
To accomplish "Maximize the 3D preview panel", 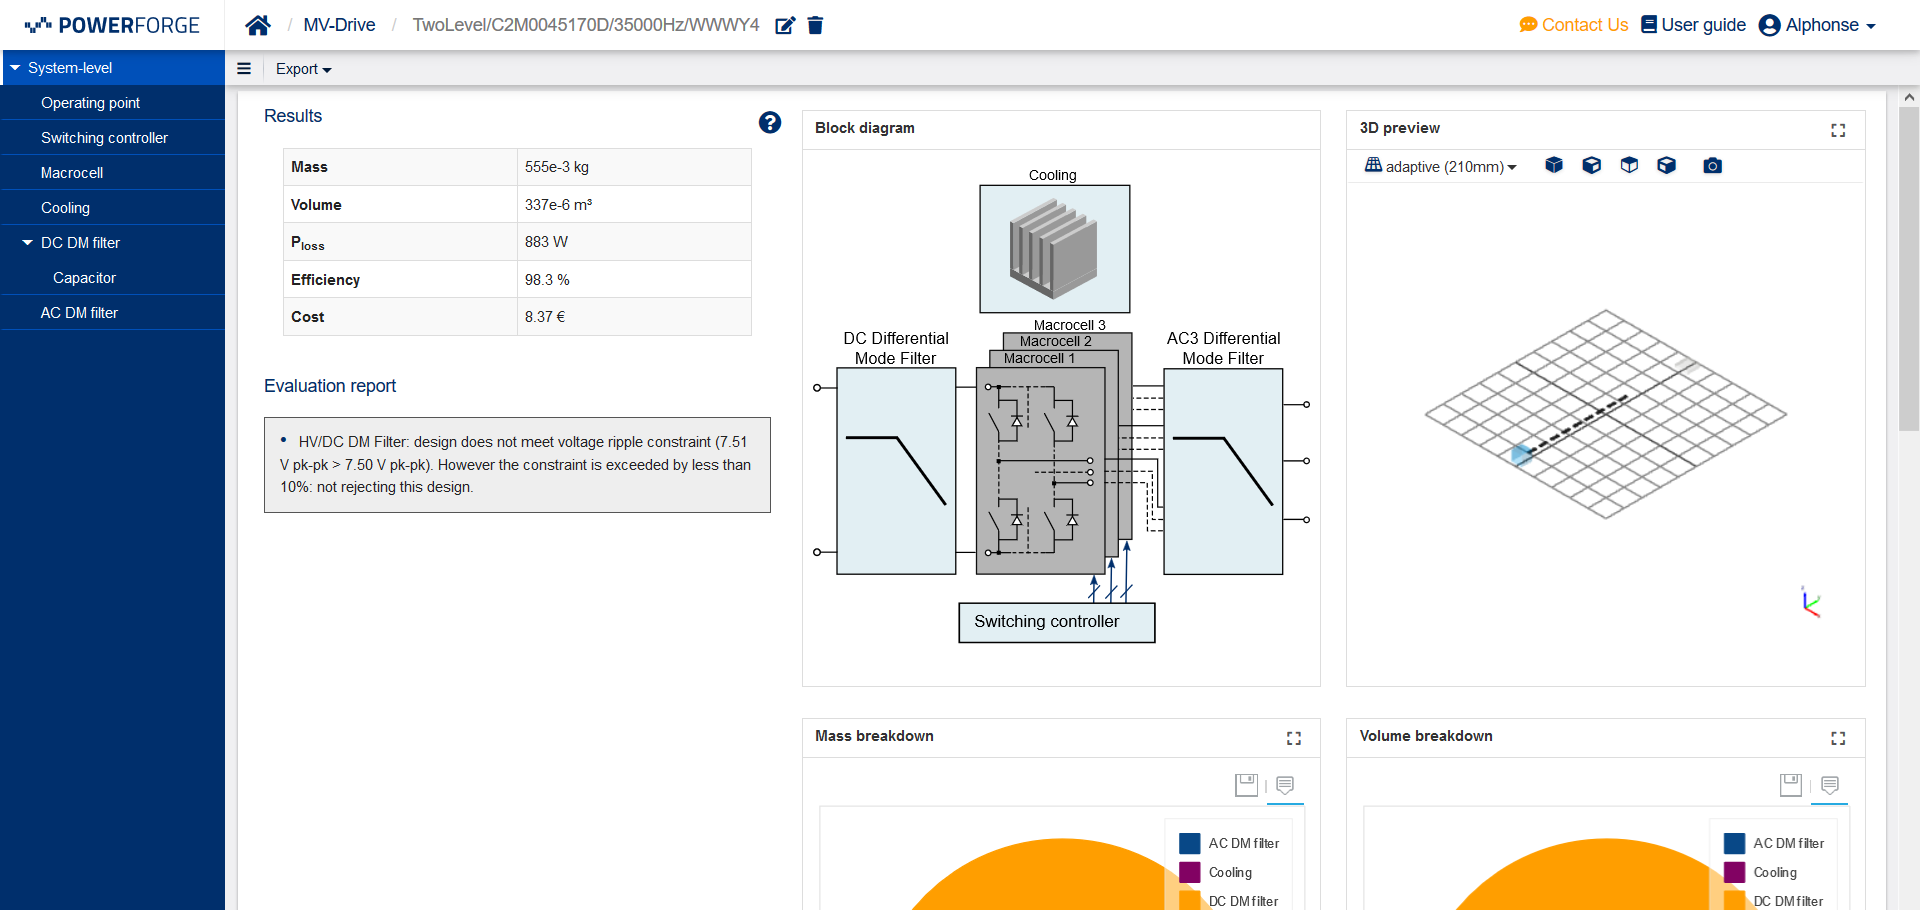I will click(x=1837, y=130).
